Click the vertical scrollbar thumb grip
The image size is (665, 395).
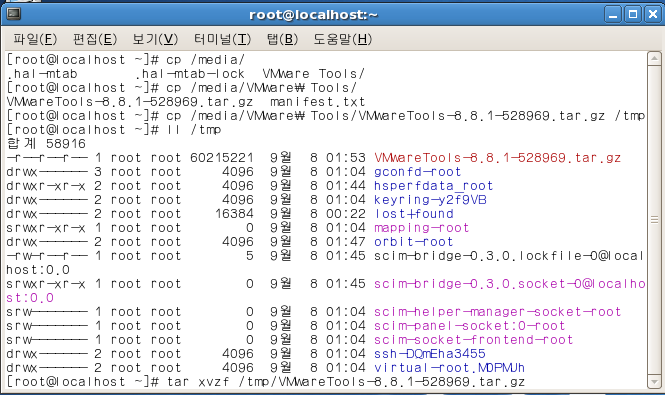(654, 219)
